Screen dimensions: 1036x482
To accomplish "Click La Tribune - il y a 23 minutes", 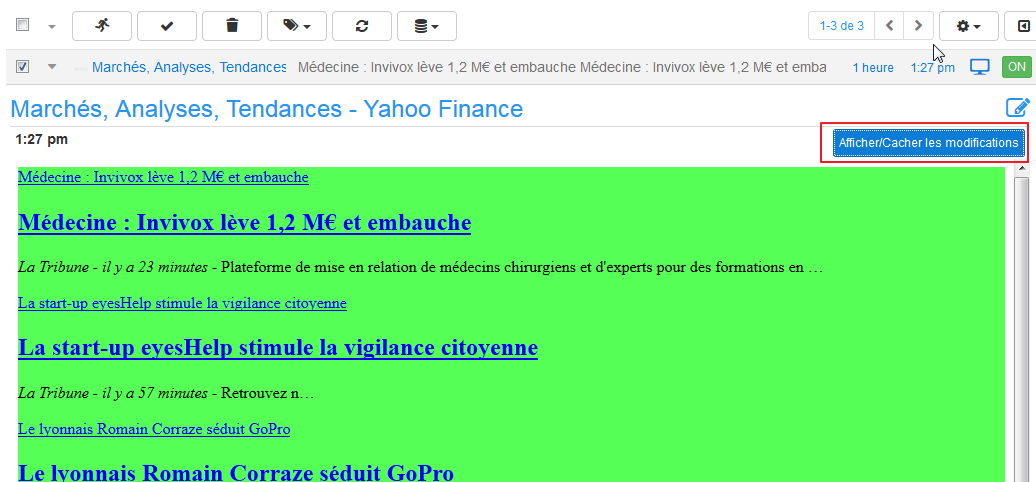I will 112,267.
